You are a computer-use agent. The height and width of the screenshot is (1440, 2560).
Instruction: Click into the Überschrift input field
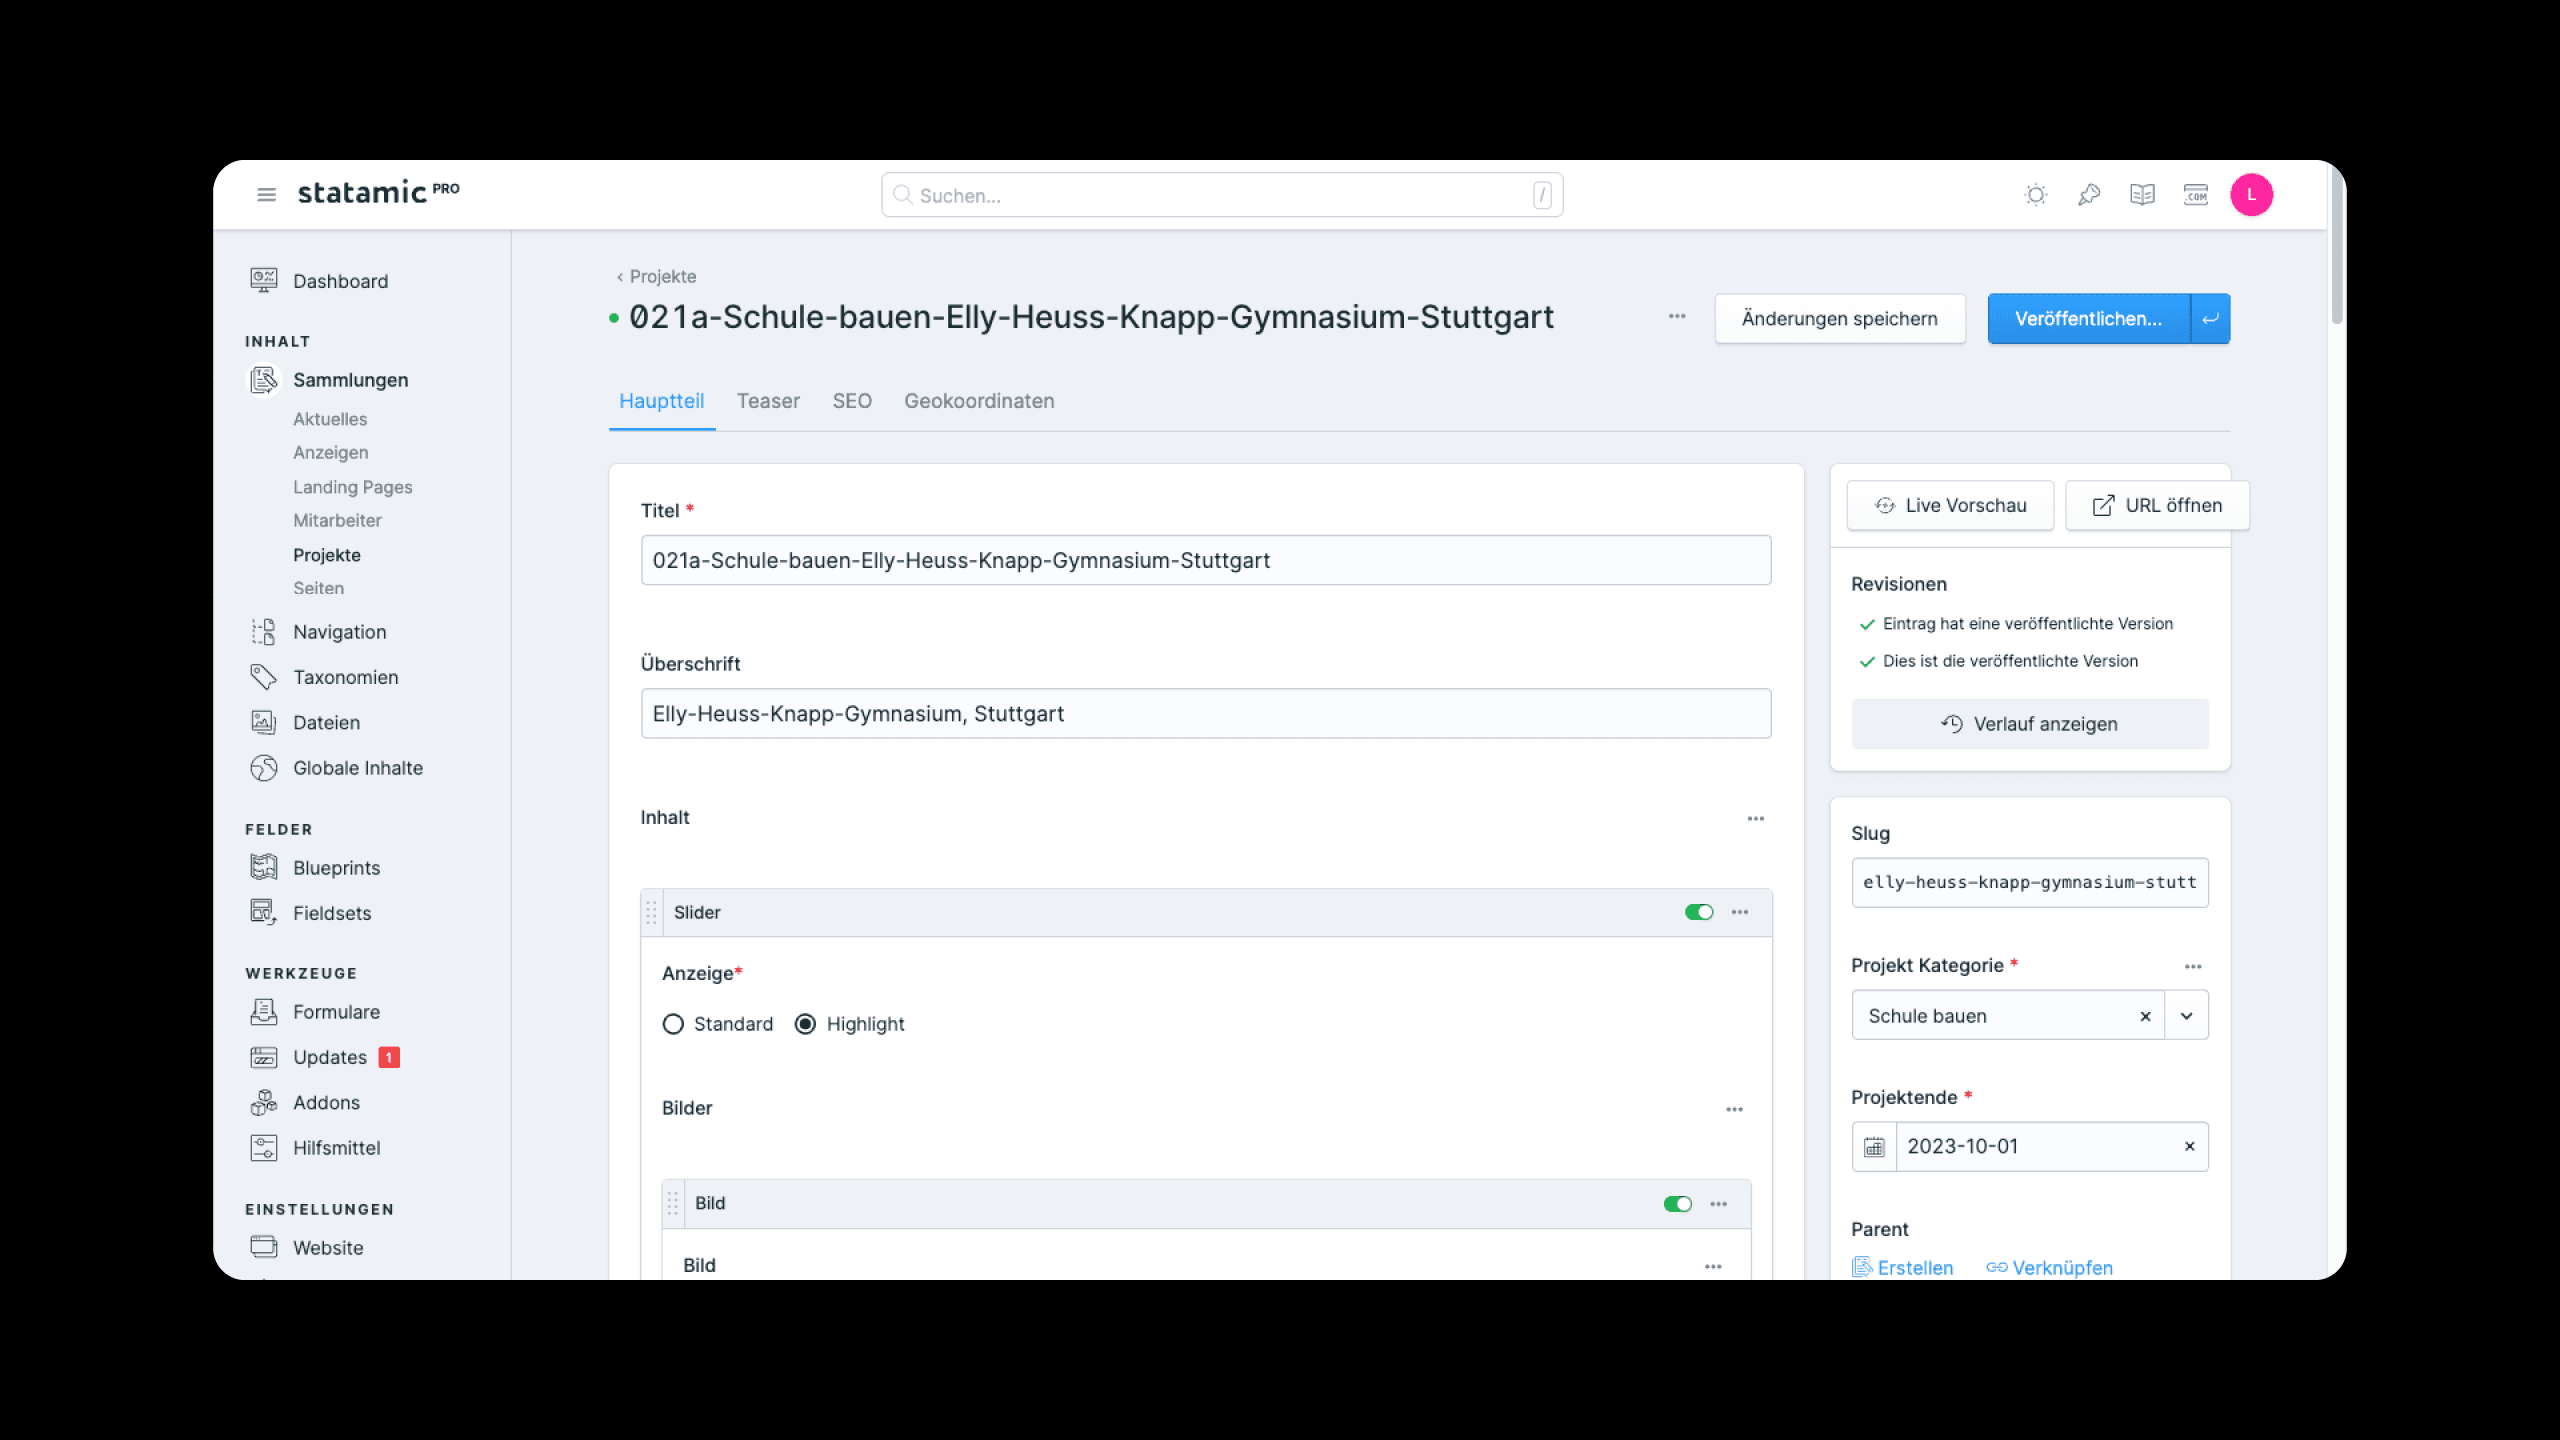point(1206,714)
